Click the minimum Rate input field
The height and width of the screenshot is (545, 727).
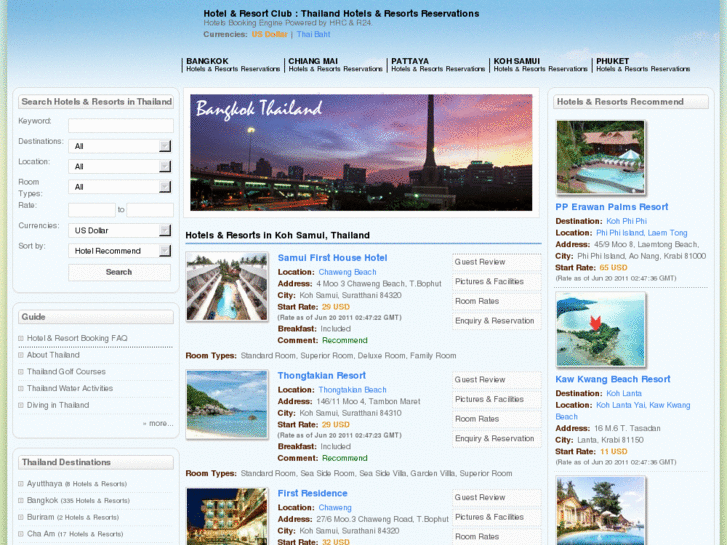click(91, 210)
